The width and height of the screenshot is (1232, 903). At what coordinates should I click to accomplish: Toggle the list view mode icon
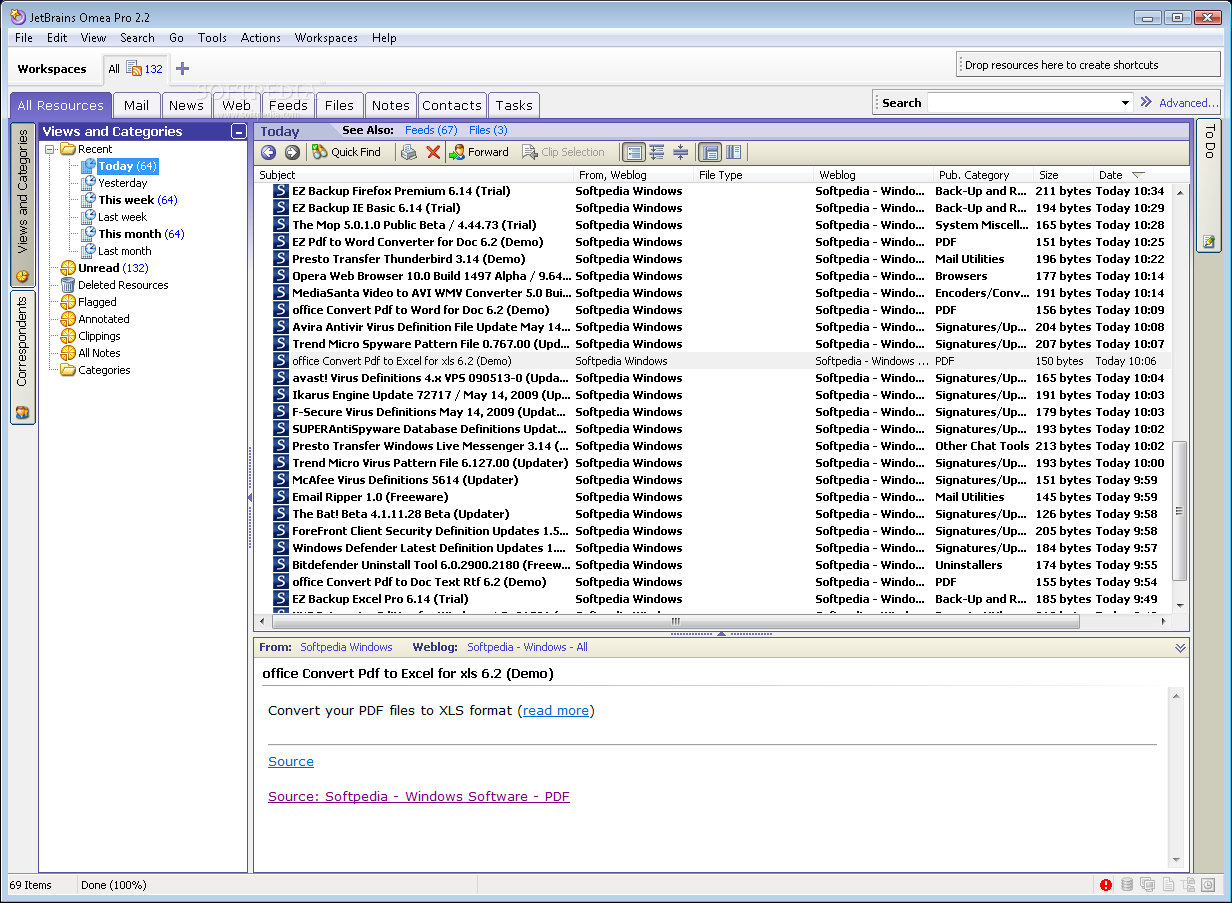[633, 152]
